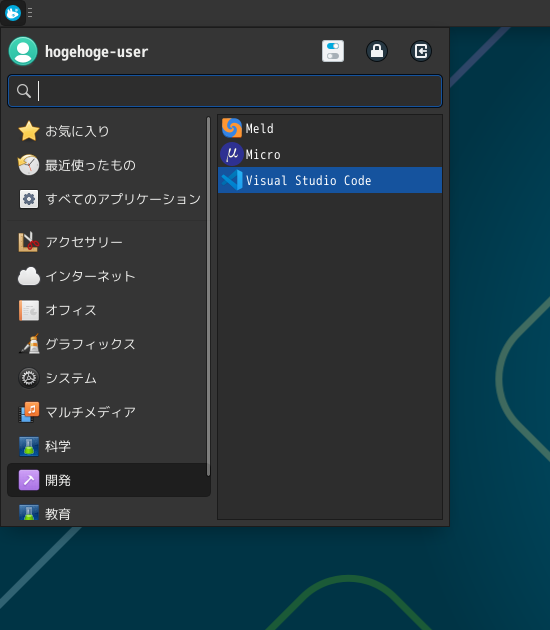Choose the オフィス category

[x=107, y=310]
